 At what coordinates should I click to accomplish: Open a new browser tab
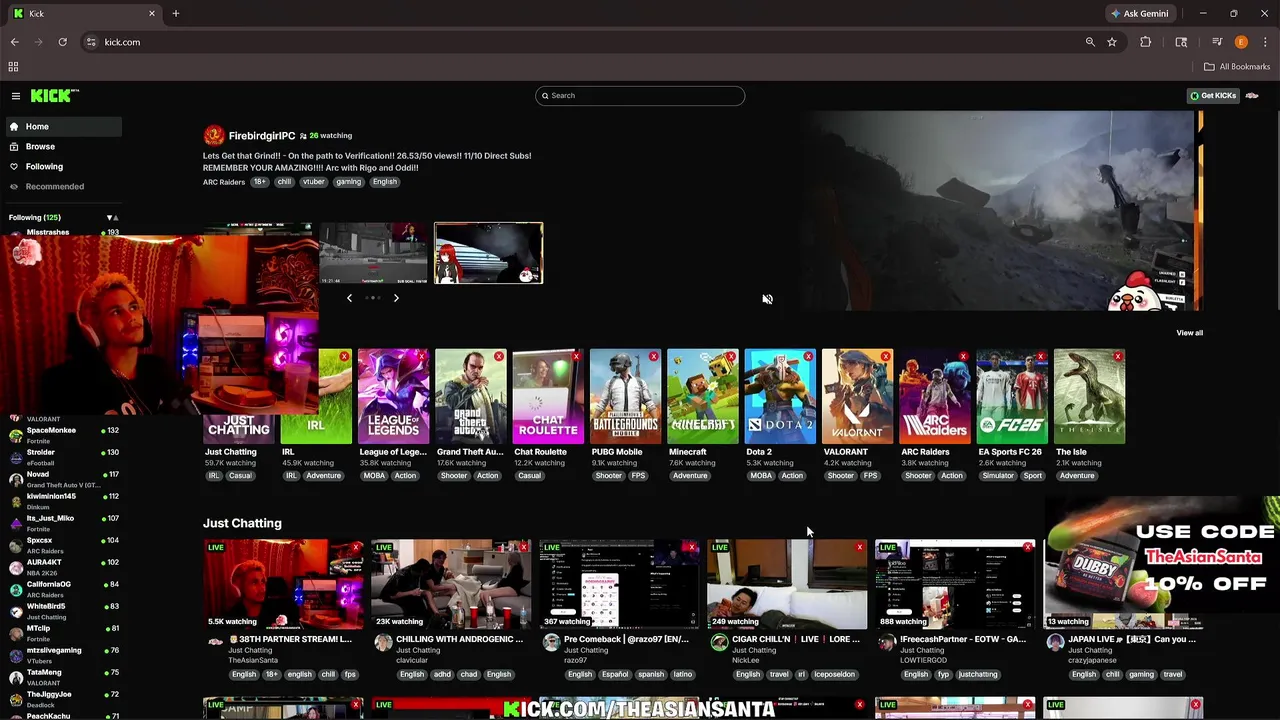point(176,14)
